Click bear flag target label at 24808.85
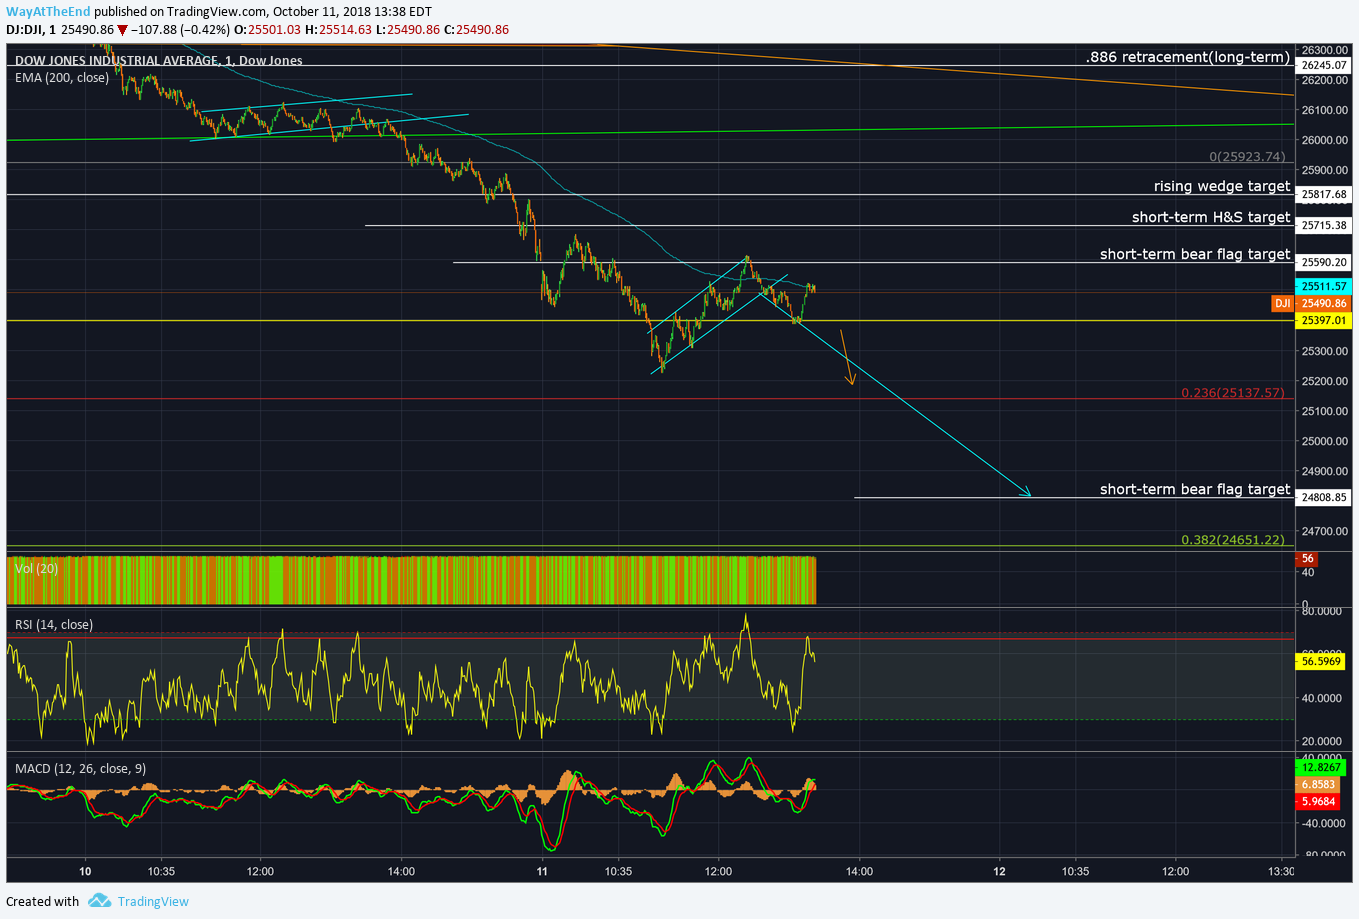This screenshot has width=1359, height=919. coord(1195,489)
